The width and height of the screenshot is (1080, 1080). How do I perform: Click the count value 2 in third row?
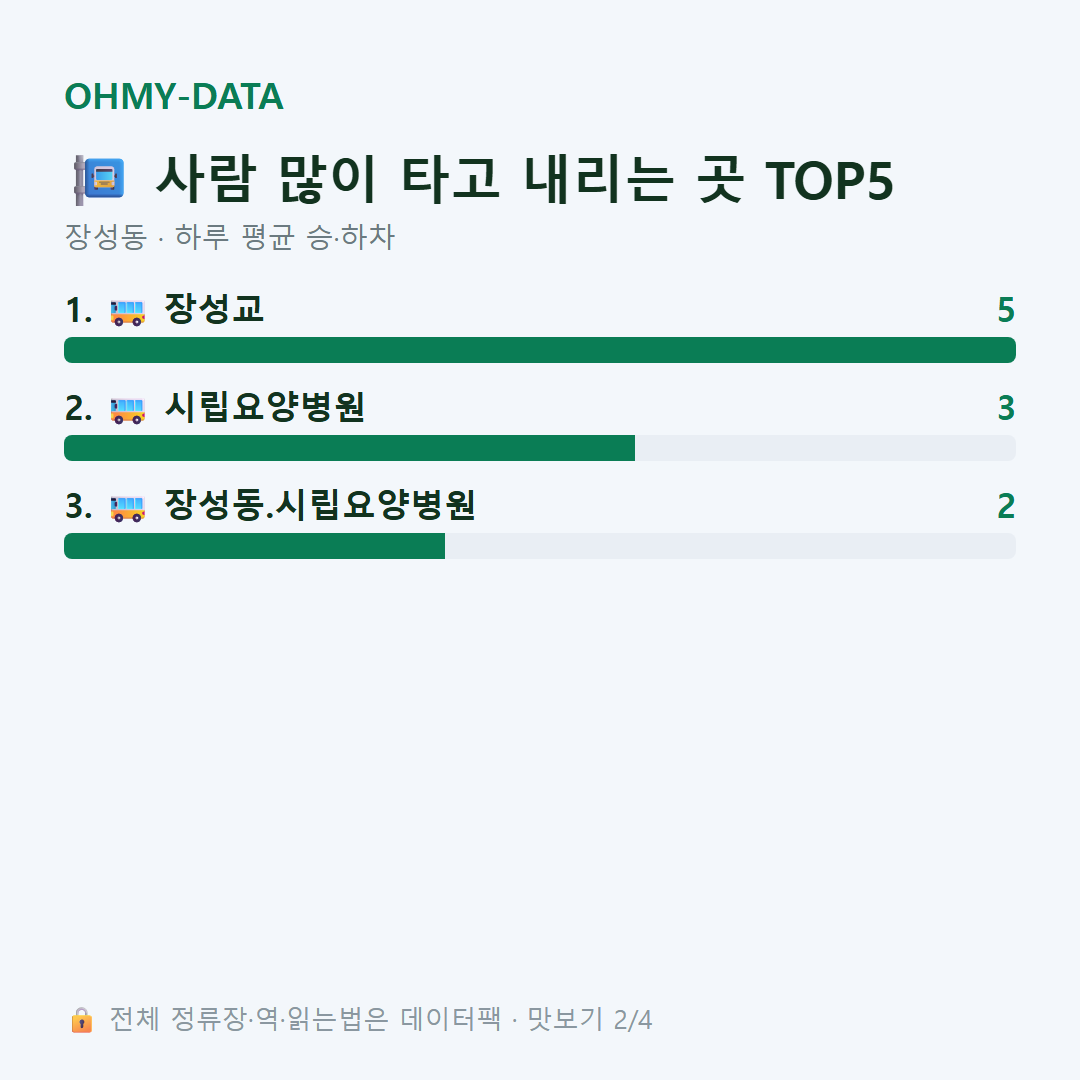(1006, 506)
